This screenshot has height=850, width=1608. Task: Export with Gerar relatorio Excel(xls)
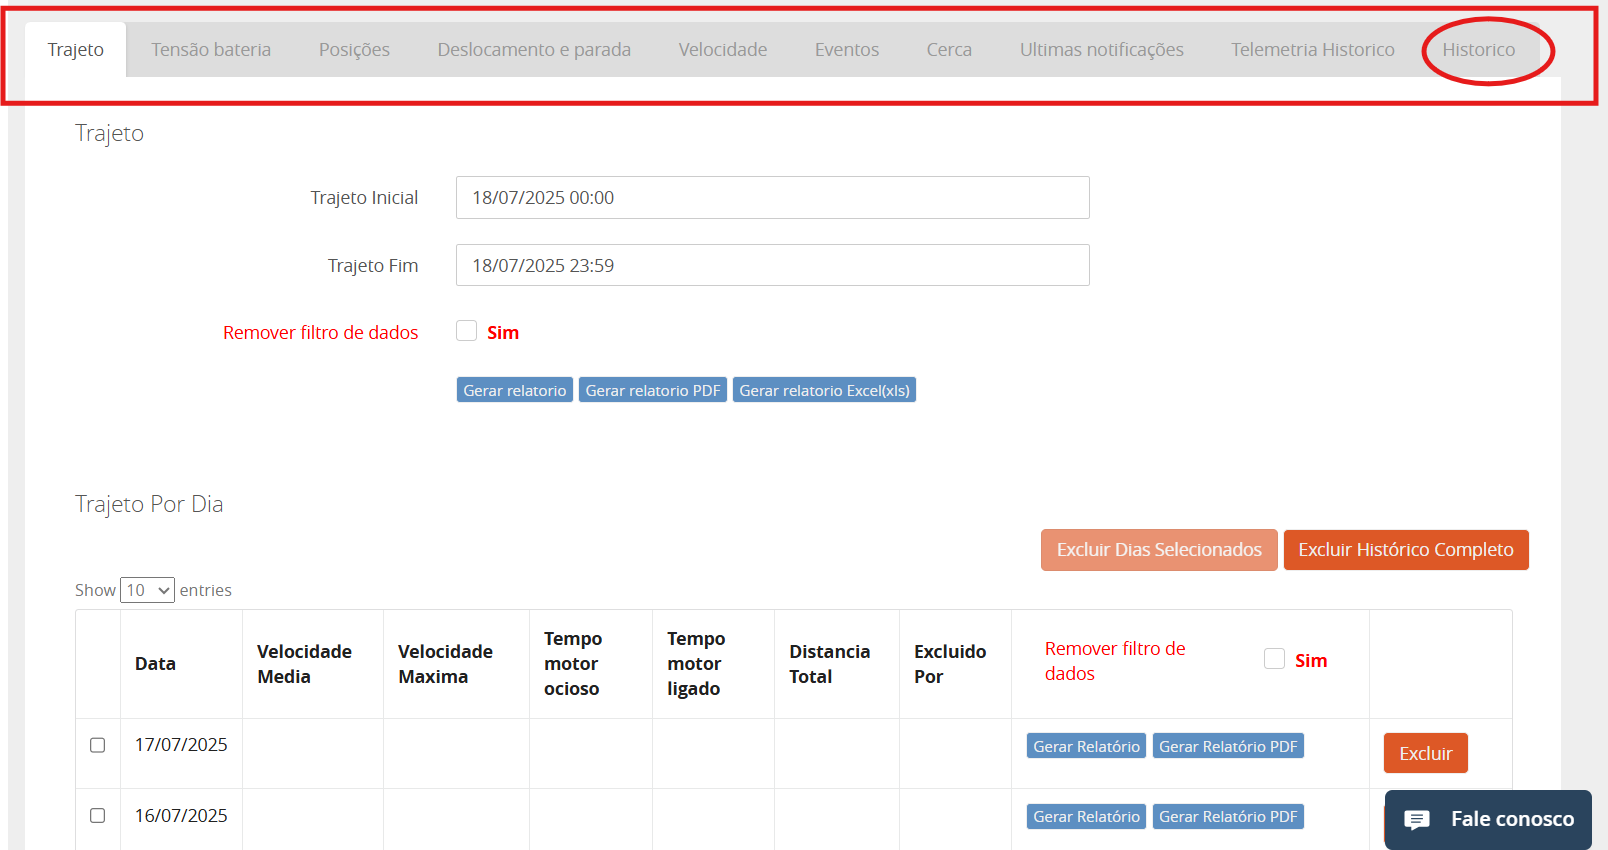824,390
